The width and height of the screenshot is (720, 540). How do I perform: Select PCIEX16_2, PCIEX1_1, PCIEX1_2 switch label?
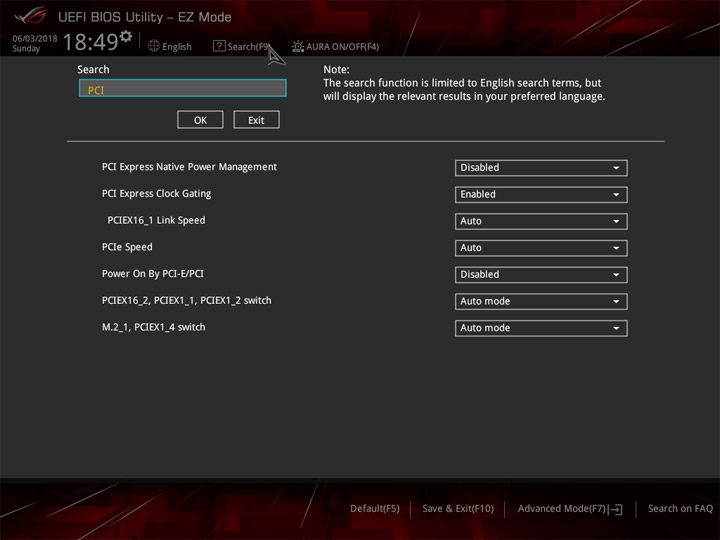point(186,300)
